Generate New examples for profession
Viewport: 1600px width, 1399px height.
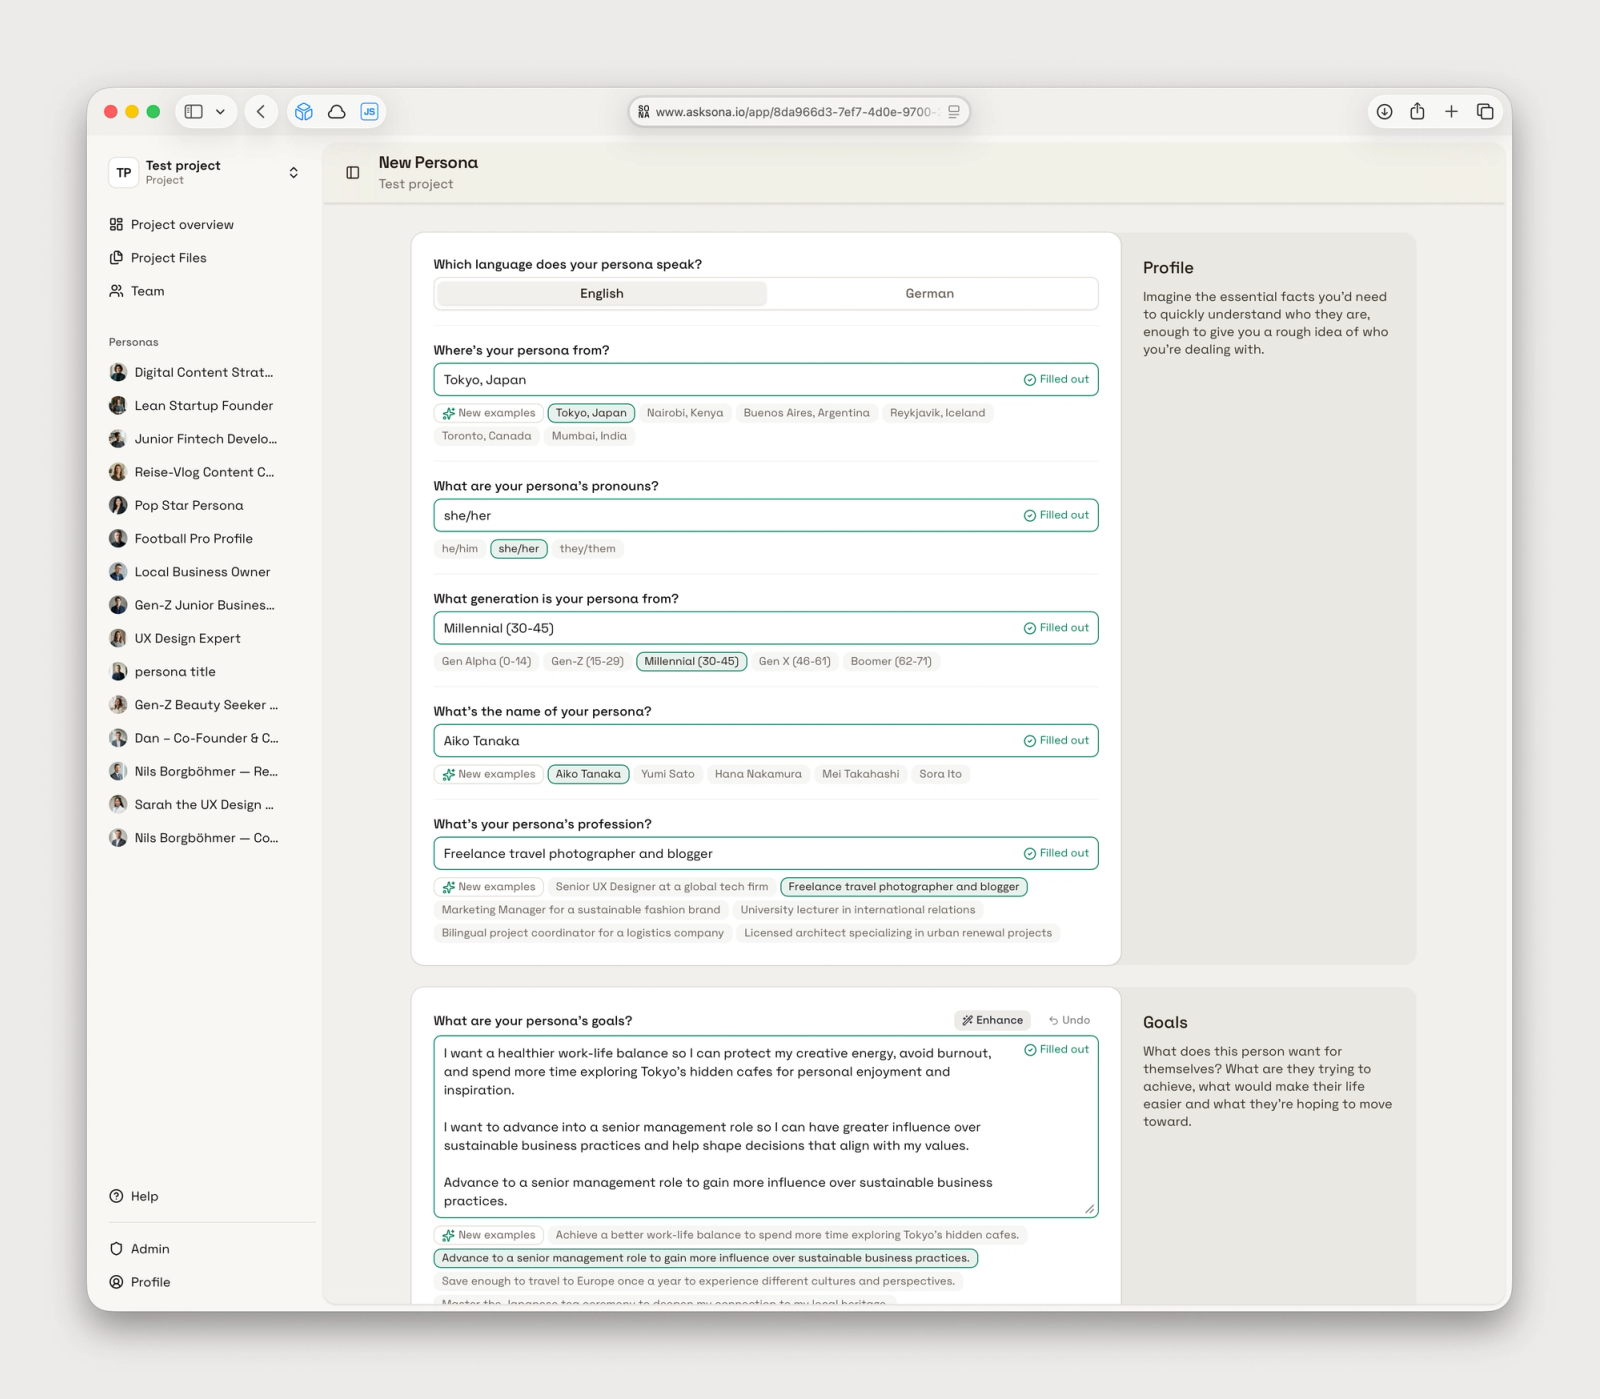[x=489, y=887]
